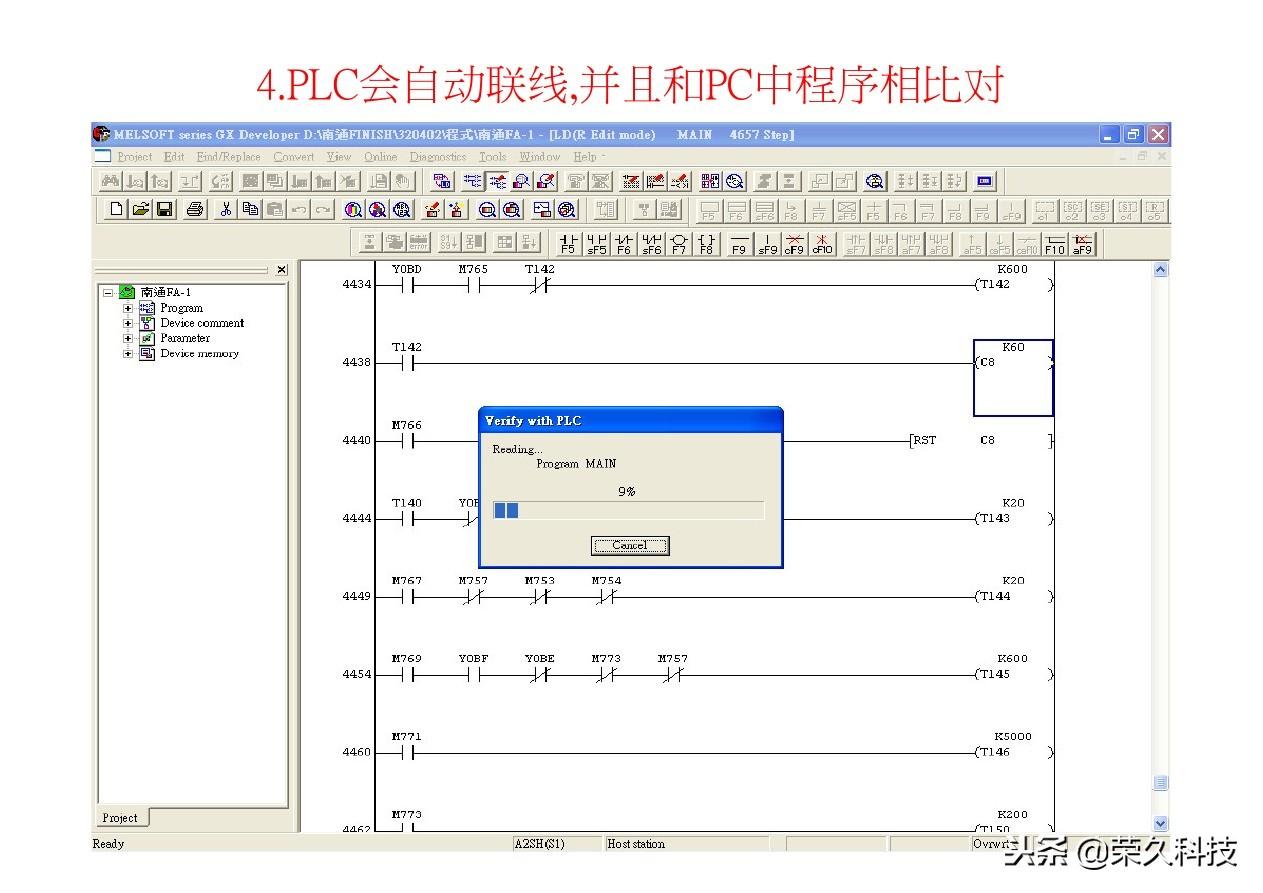Close the project tree panel
The image size is (1263, 893).
coord(281,270)
